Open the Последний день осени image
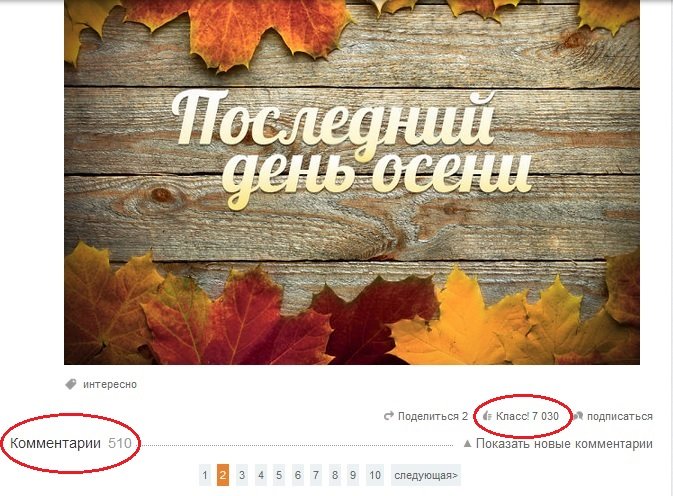 [352, 182]
